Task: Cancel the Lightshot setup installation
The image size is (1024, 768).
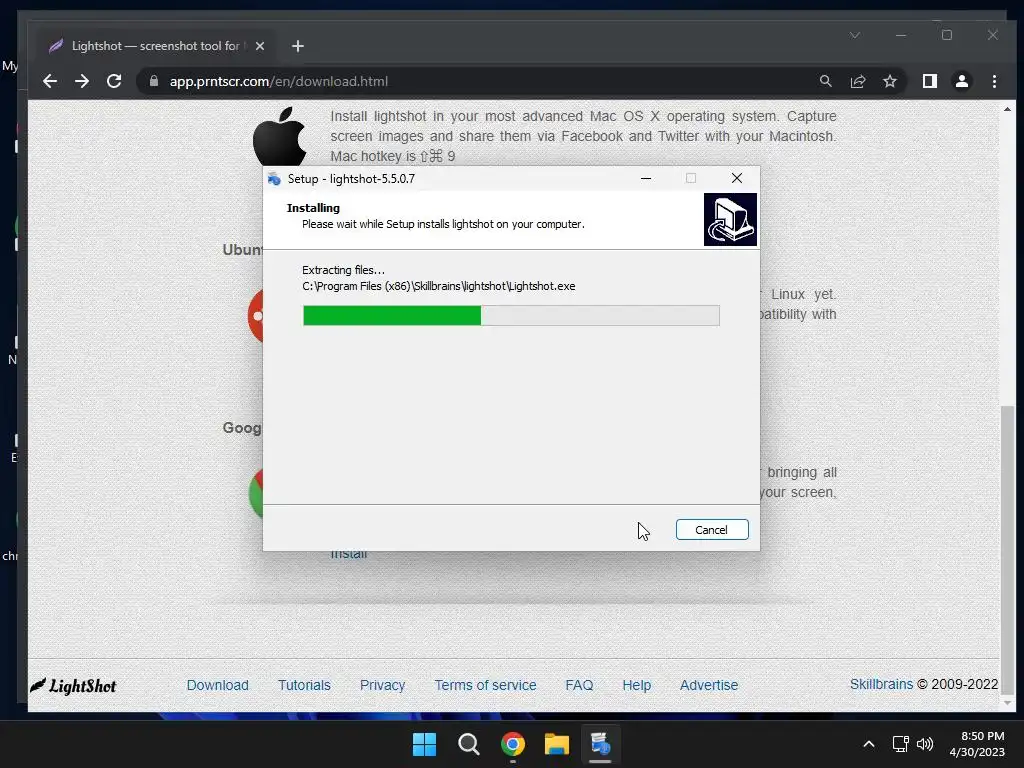Action: (x=712, y=530)
